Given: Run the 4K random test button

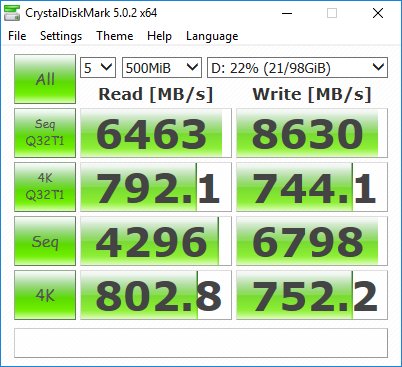Looking at the screenshot, I should 45,295.
